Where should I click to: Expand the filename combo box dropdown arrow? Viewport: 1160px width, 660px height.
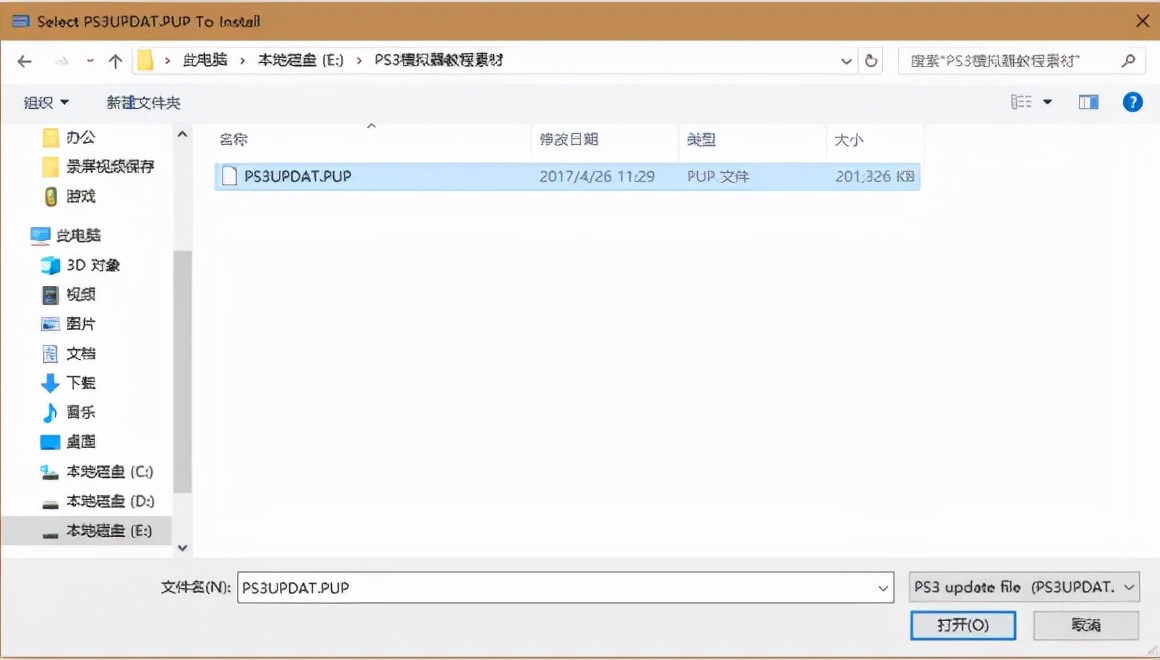click(x=882, y=587)
